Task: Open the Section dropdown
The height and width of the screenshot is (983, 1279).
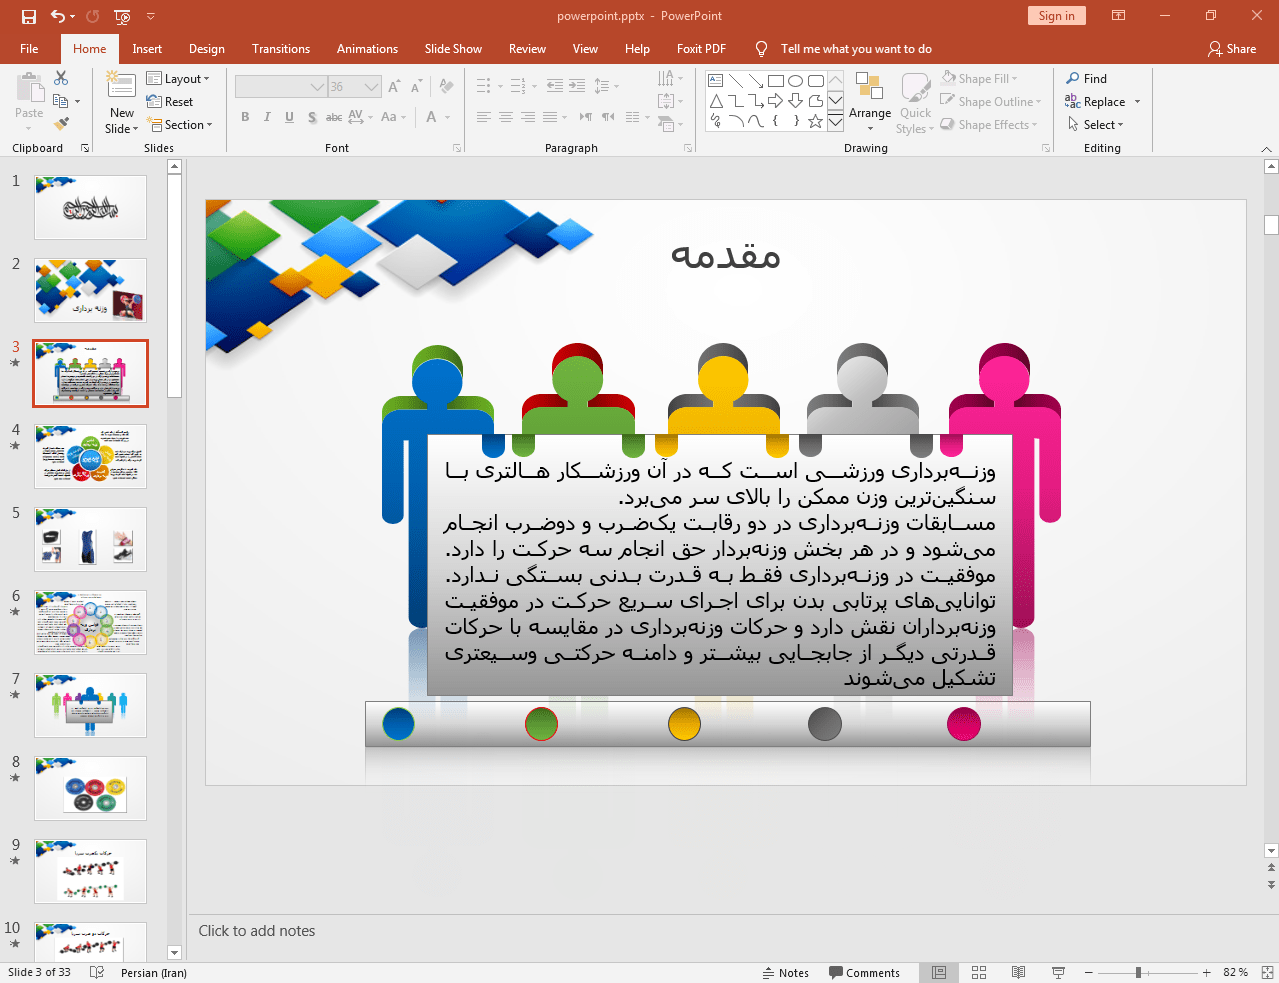Action: tap(180, 125)
